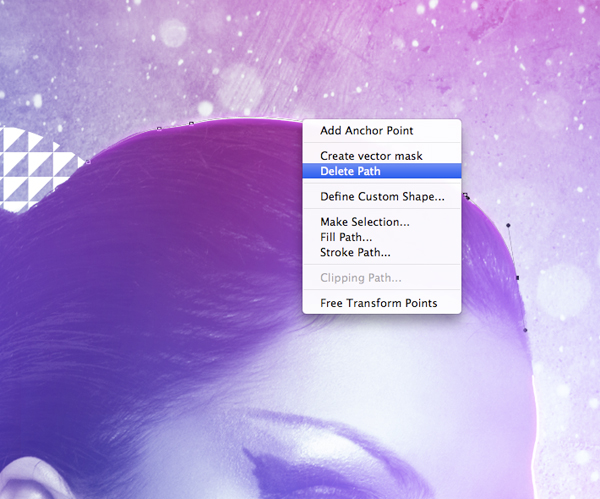Click anchor point right of Define Custom Shape
Viewport: 600px width, 499px height.
(466, 197)
